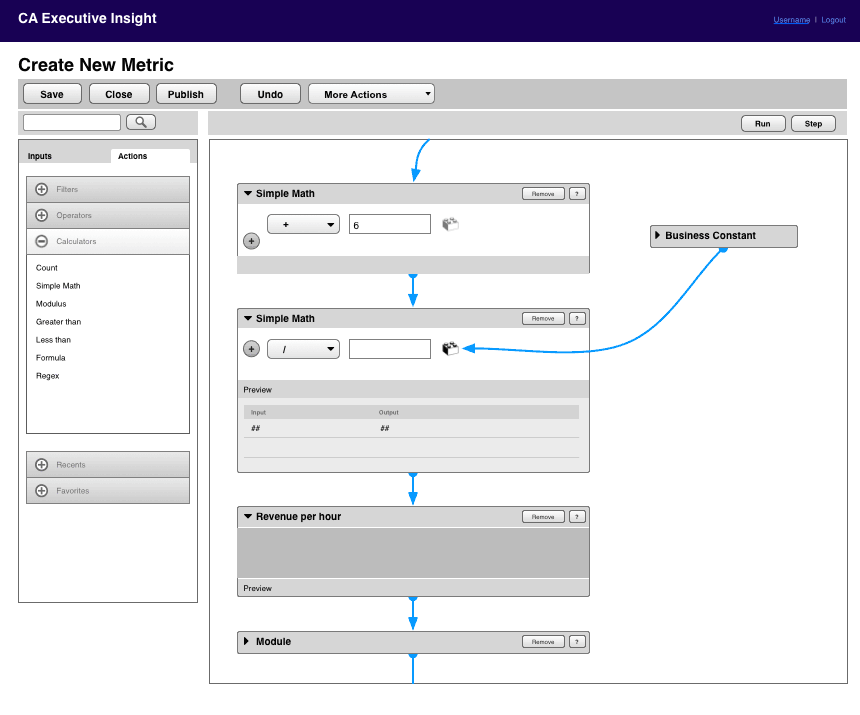The image size is (860, 715).
Task: Expand Filters using its plus icon
Action: tap(41, 189)
